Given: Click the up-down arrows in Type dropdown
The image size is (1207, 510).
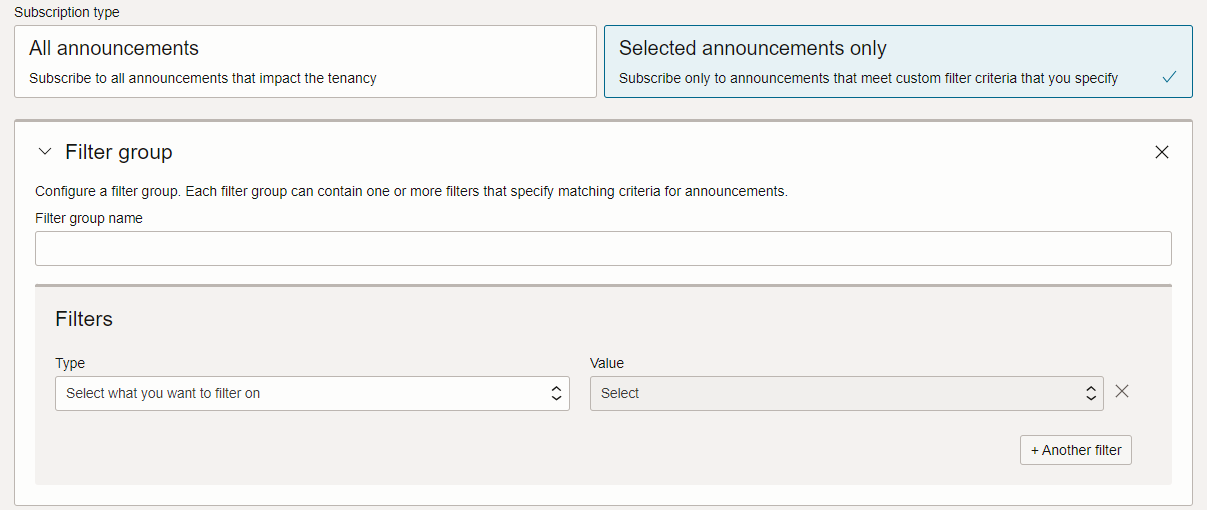Looking at the screenshot, I should click(x=557, y=394).
